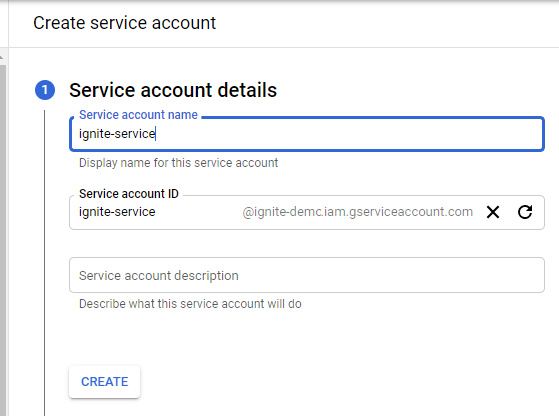The image size is (559, 416).
Task: Click the step 1 circle badge
Action: (x=45, y=90)
